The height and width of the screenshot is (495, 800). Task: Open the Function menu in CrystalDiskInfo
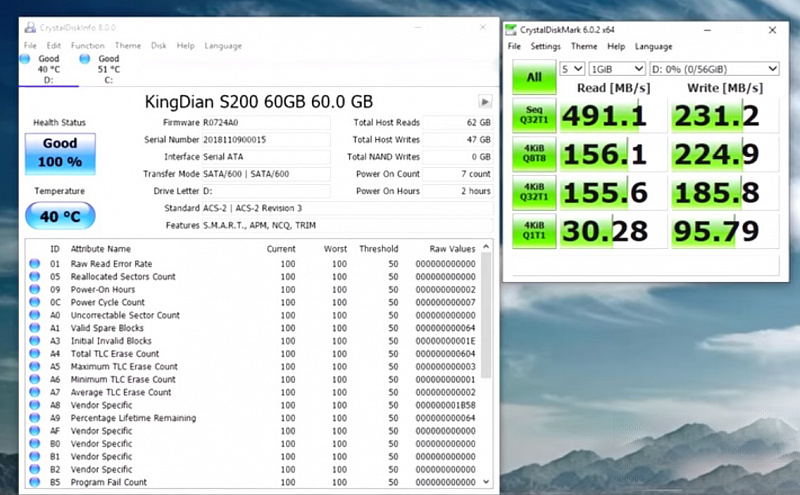(x=87, y=45)
